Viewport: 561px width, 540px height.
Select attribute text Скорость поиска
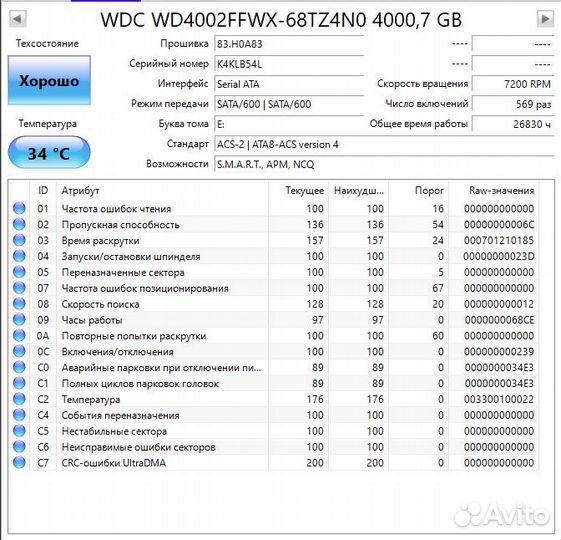point(101,305)
